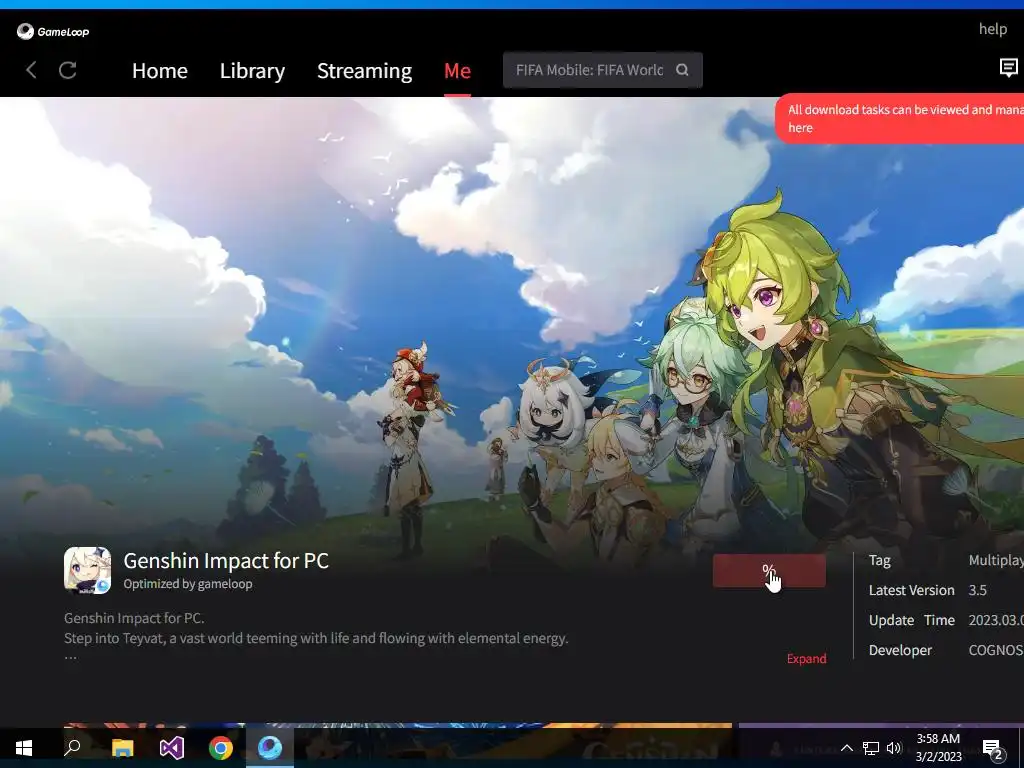The width and height of the screenshot is (1024, 768).
Task: Open the Windows notification center
Action: [993, 749]
